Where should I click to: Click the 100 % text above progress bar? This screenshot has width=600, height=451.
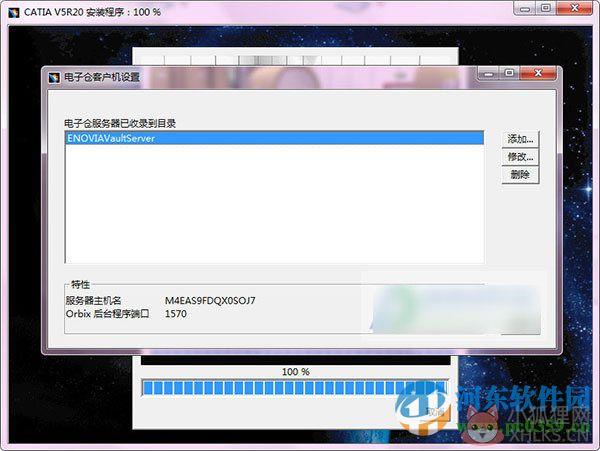click(295, 371)
